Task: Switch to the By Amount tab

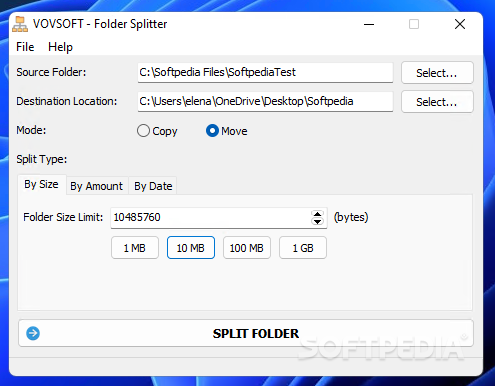Action: (97, 186)
